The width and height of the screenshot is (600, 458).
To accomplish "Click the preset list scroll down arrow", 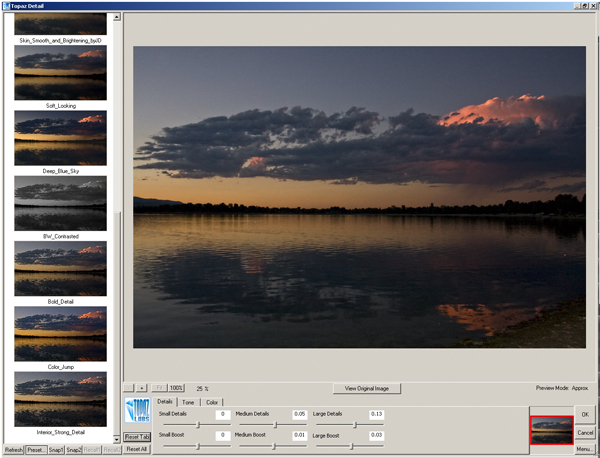I will click(x=116, y=437).
